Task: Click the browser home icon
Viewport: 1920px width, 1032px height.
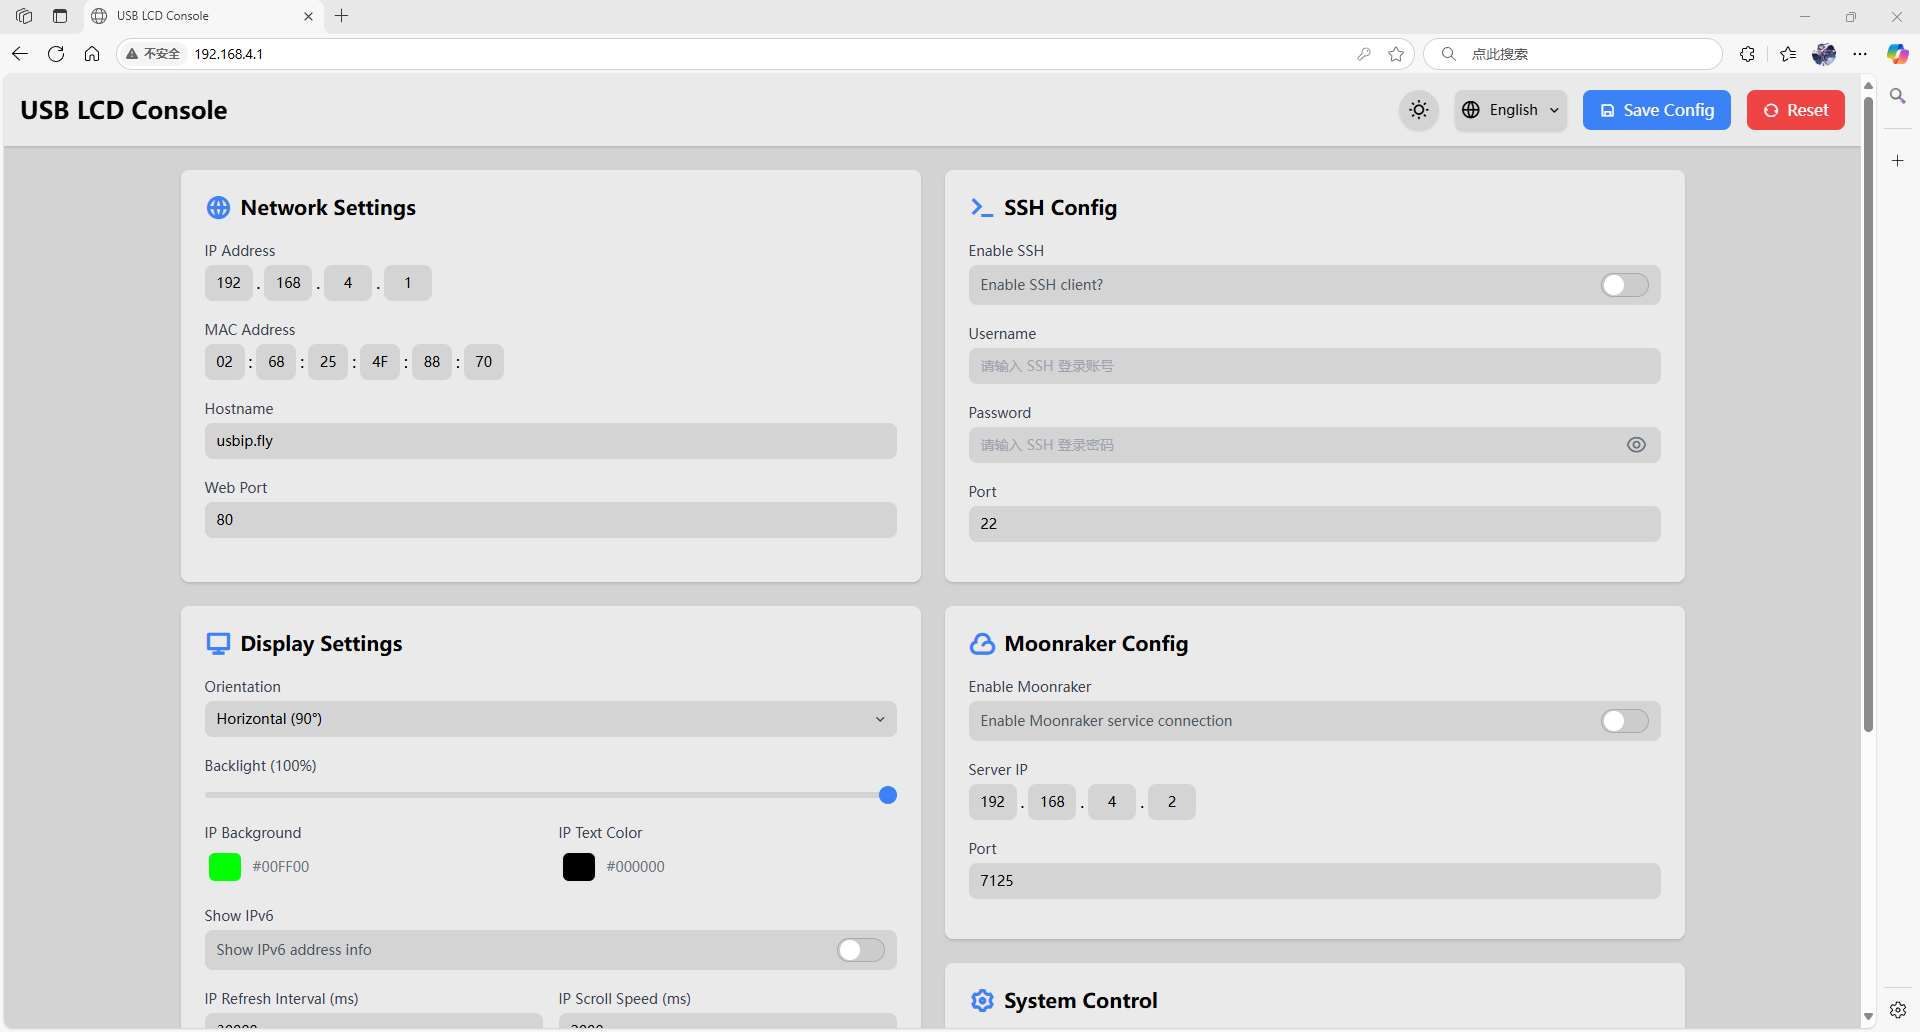Action: (92, 54)
